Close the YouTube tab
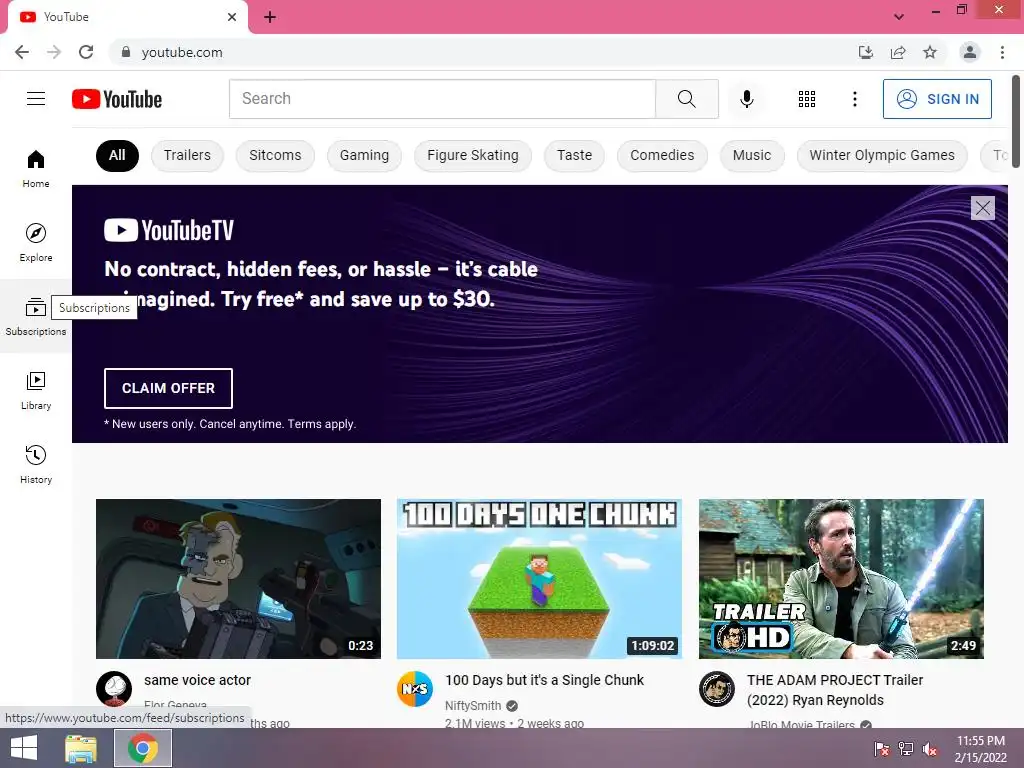Viewport: 1024px width, 768px height. point(232,17)
